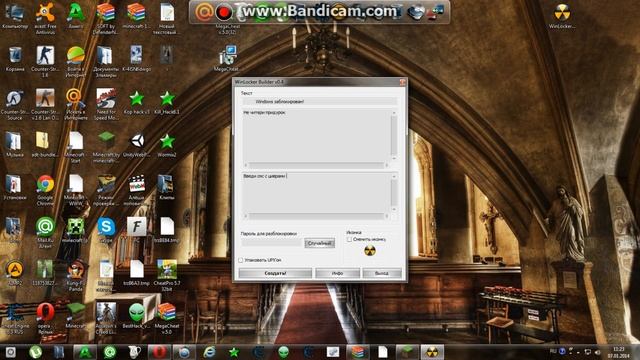Select the Kop hack v1 star icon
The height and width of the screenshot is (360, 640).
tap(136, 102)
